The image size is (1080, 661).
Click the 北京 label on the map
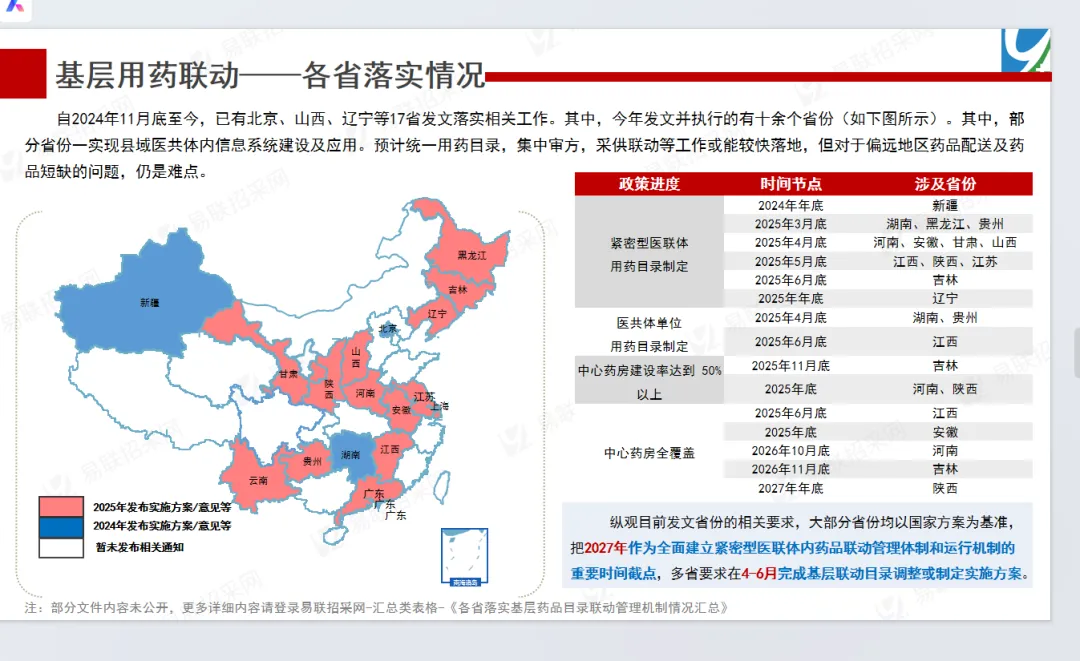click(388, 328)
